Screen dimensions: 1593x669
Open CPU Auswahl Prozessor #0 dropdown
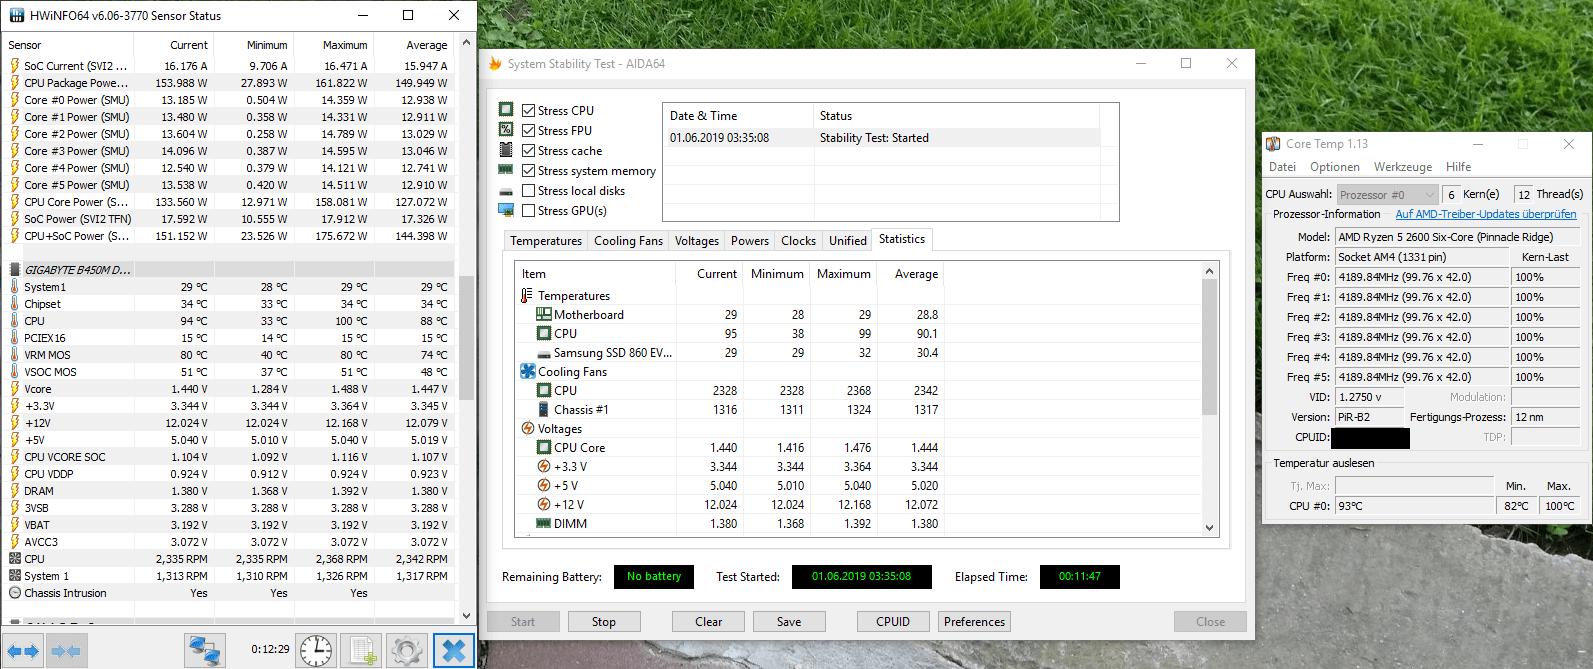(1387, 195)
